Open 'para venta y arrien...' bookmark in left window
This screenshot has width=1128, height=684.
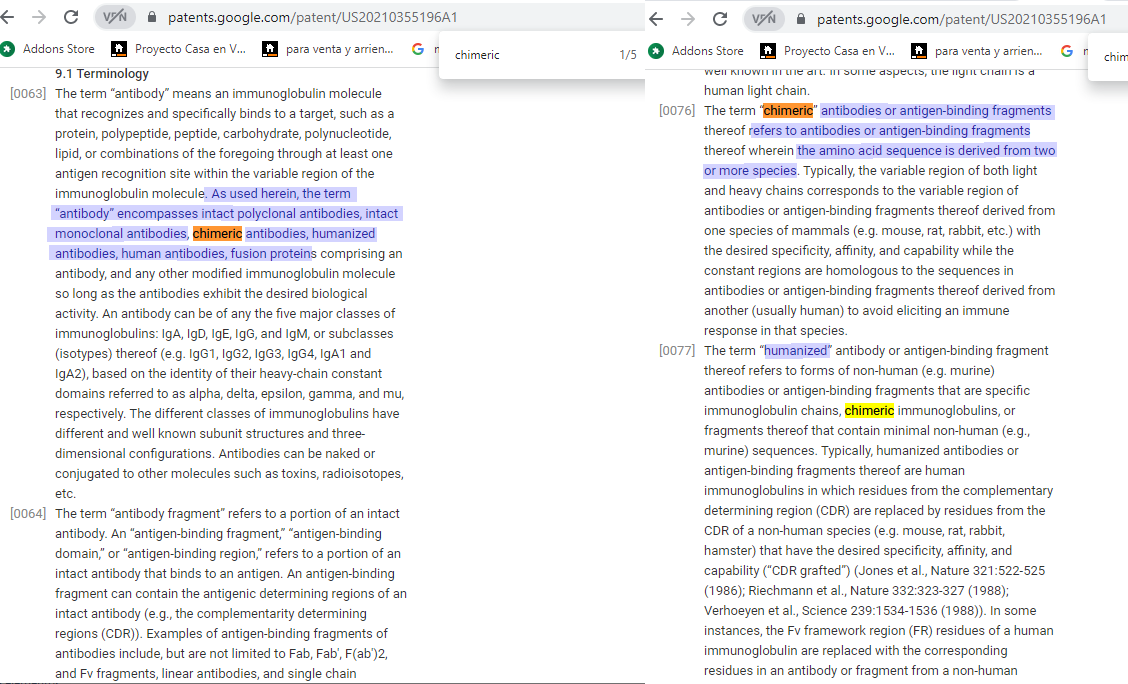tap(330, 49)
